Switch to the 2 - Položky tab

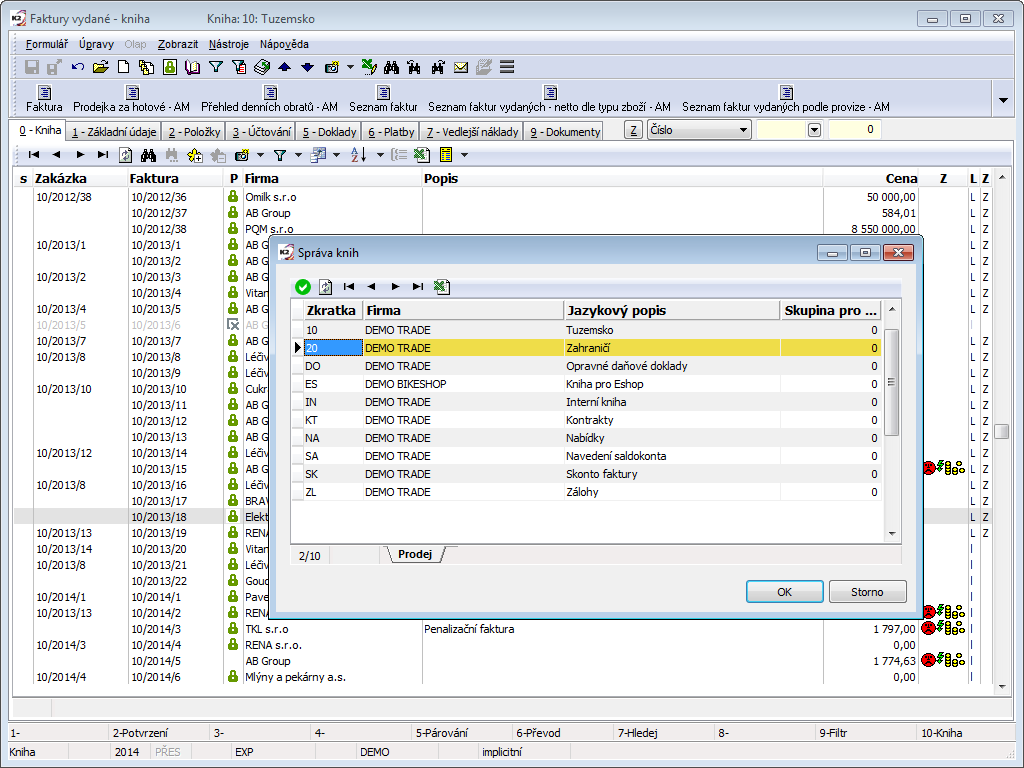tap(193, 132)
